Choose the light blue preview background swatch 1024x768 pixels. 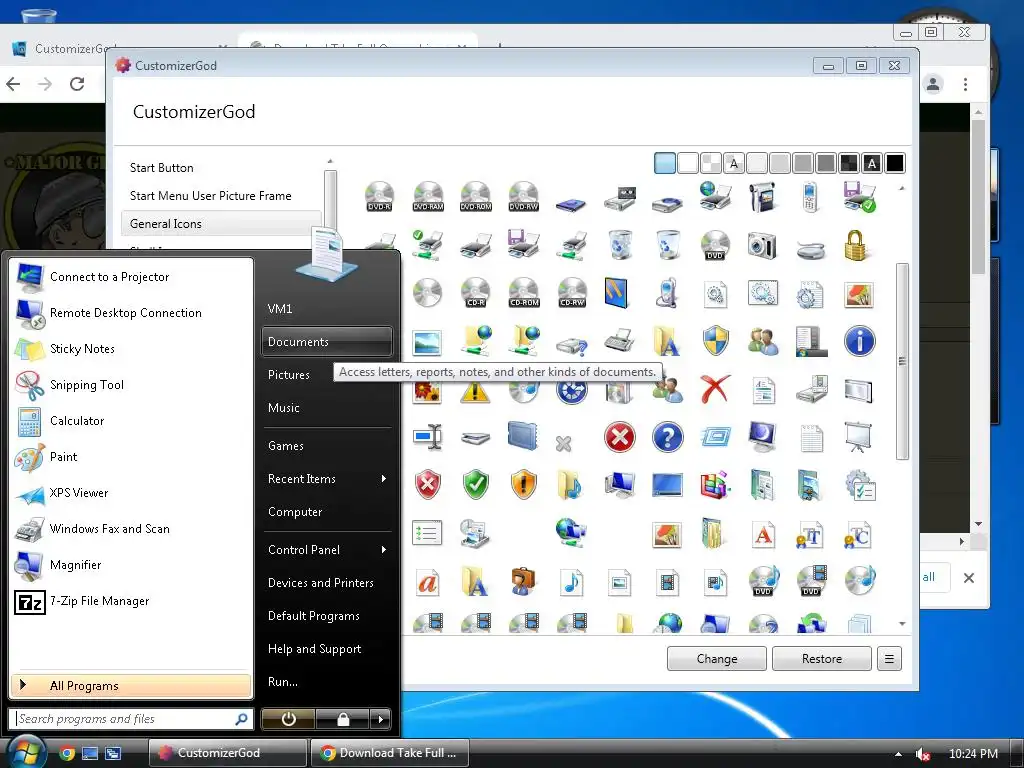[665, 163]
